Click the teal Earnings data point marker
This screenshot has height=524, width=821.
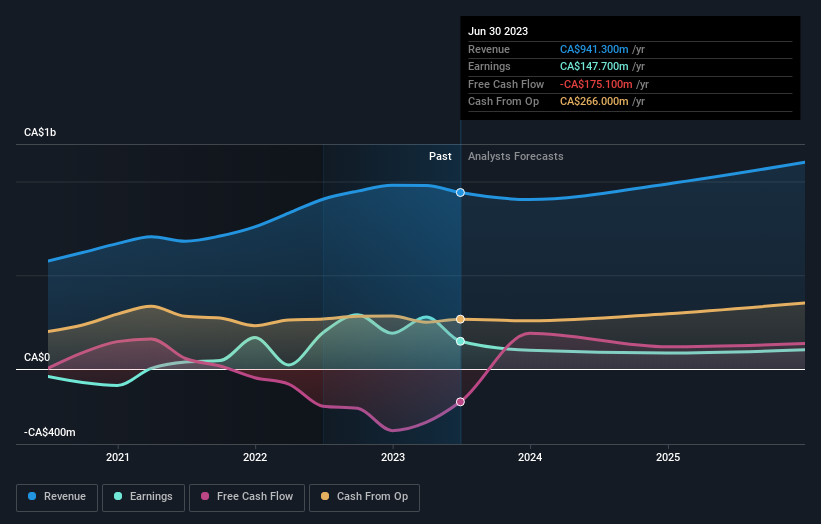(x=460, y=341)
